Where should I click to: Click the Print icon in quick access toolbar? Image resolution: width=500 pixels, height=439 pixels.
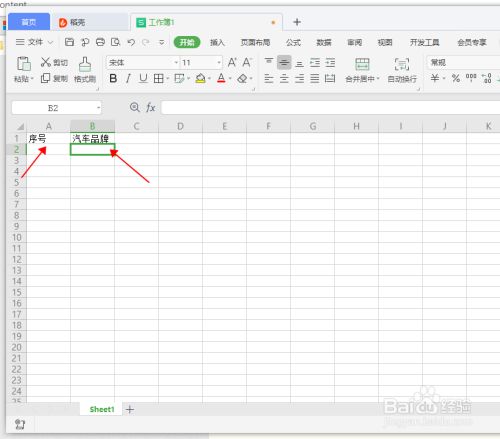(100, 42)
